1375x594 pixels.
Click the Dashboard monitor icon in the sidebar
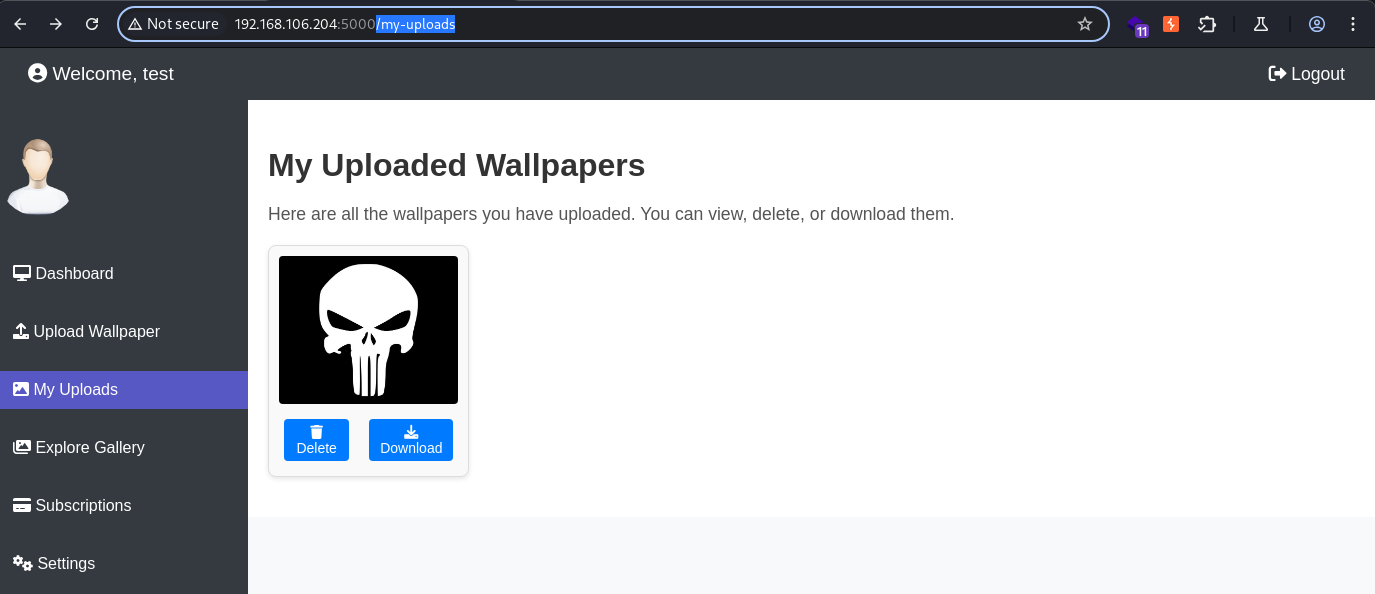22,273
